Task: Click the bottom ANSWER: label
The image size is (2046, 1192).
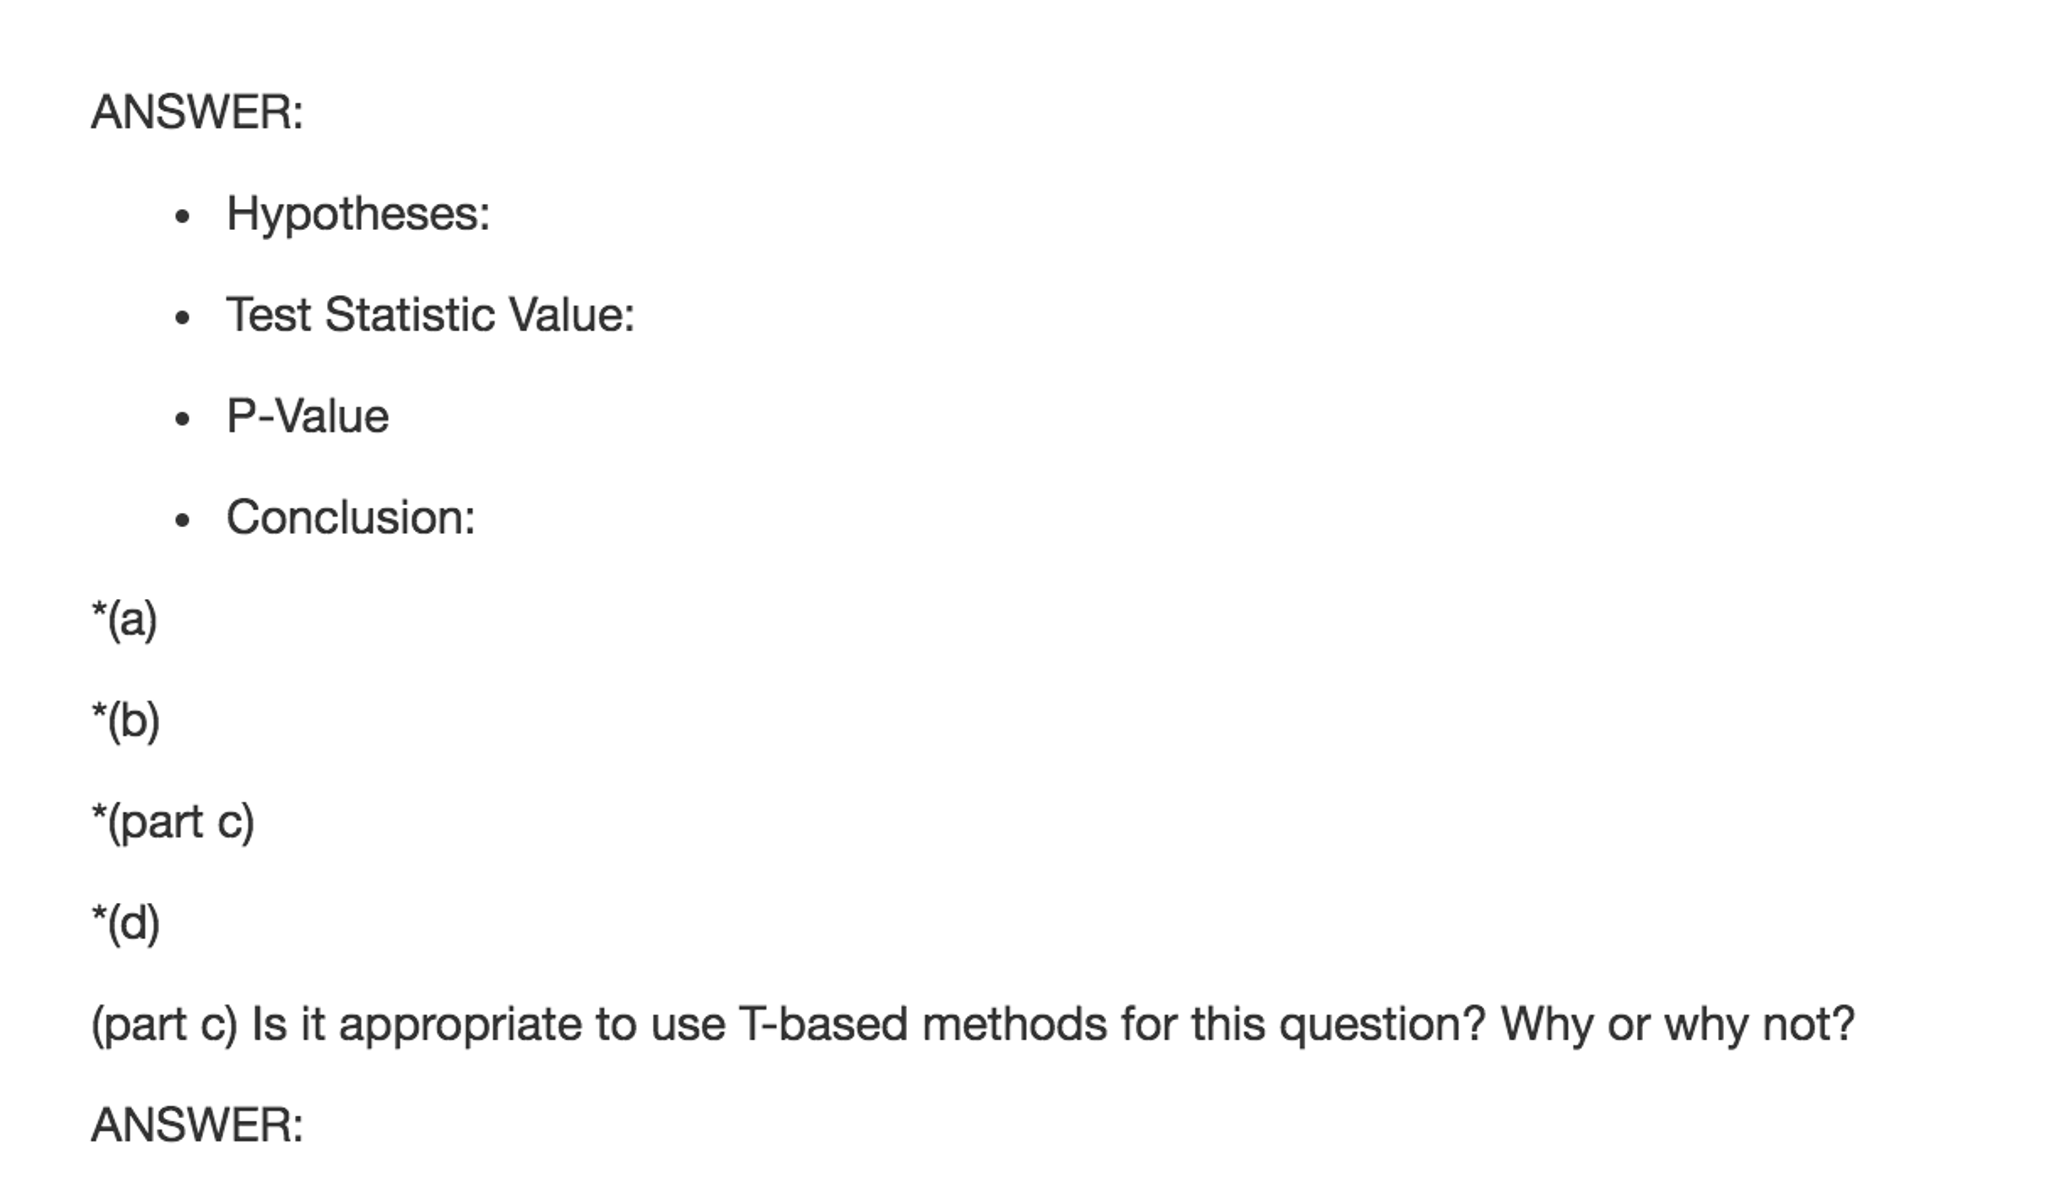Action: tap(197, 1126)
